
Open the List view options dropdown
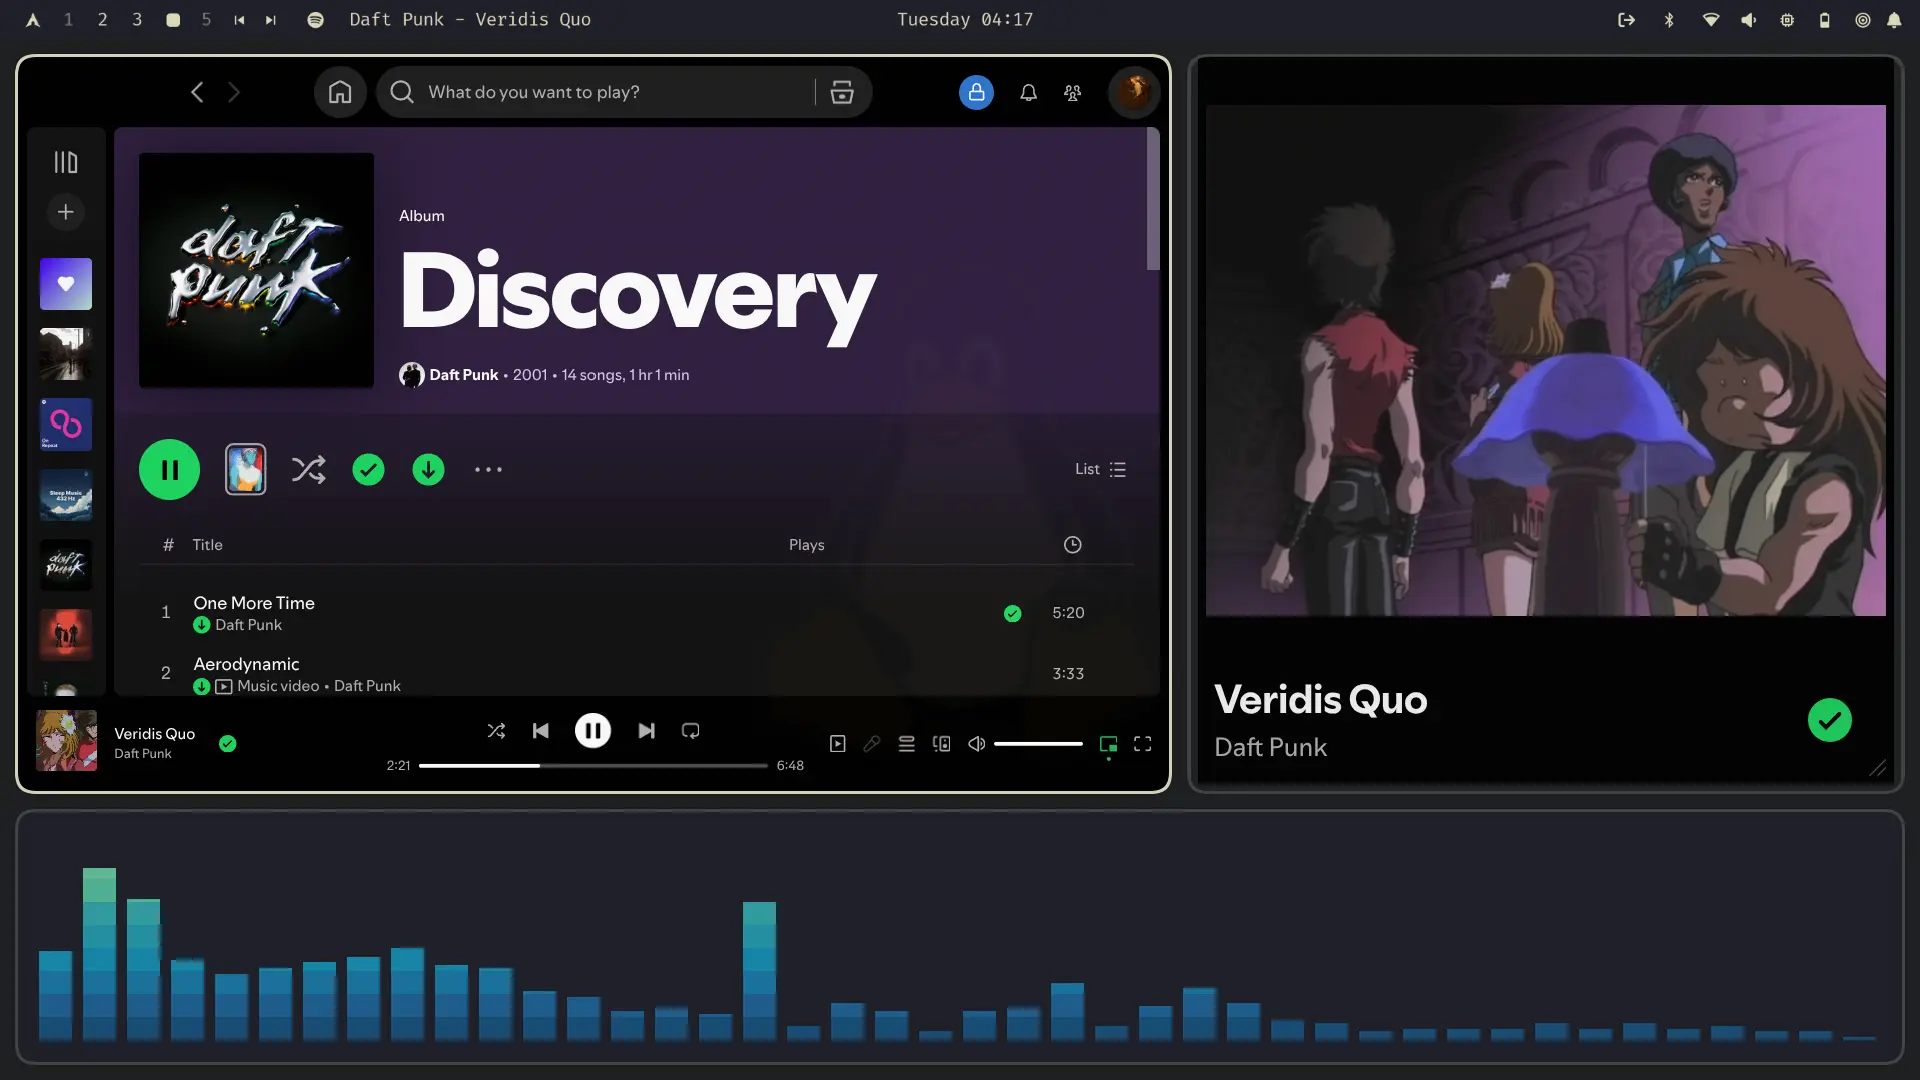(x=1100, y=470)
